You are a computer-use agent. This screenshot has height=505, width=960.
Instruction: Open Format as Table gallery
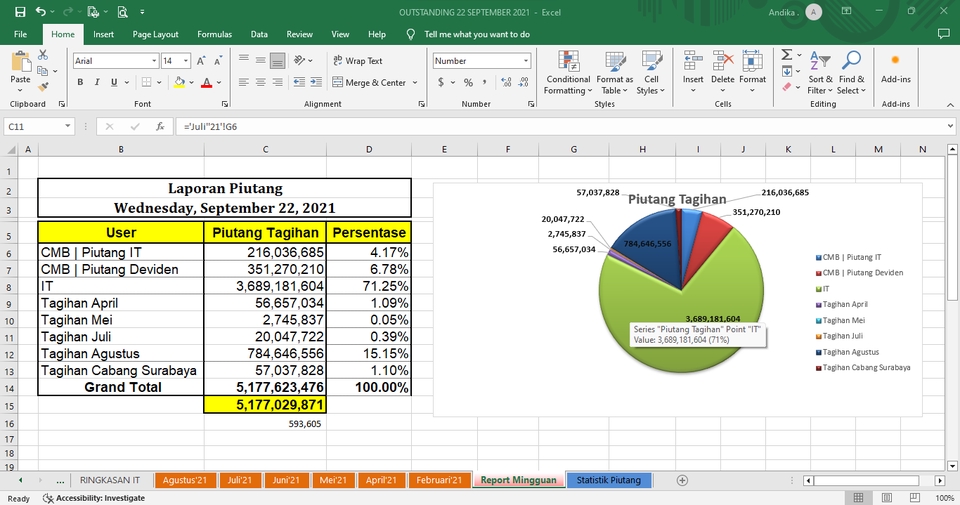point(615,73)
